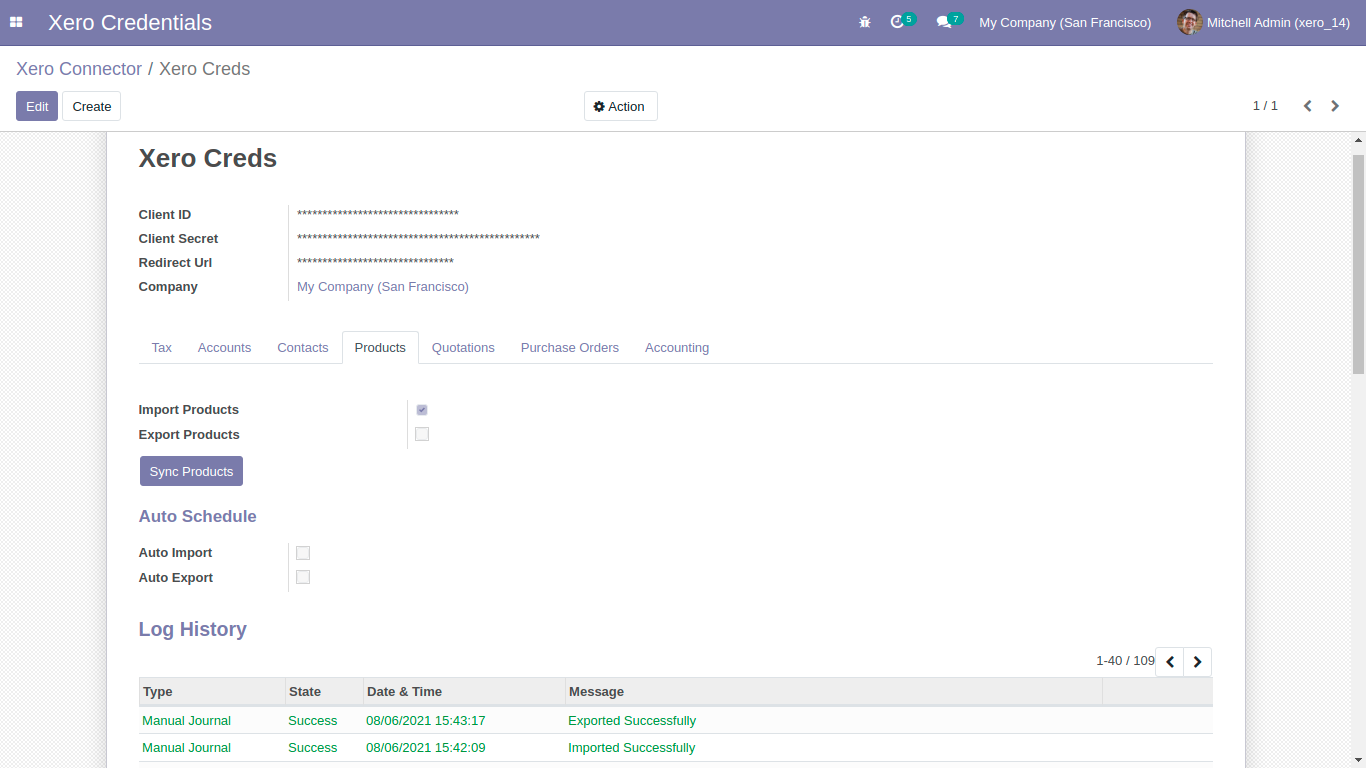Click the 1-40 / 109 log pager

click(1125, 661)
